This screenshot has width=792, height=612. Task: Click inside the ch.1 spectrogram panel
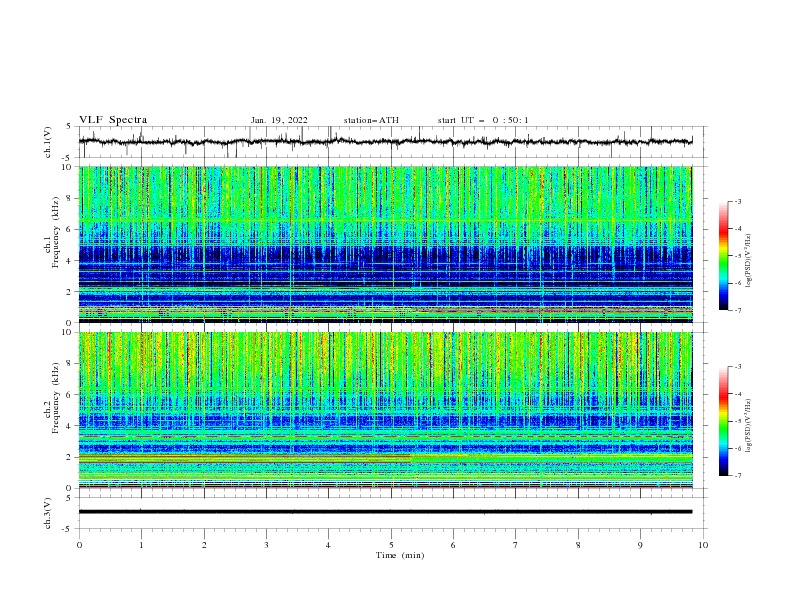coord(385,244)
